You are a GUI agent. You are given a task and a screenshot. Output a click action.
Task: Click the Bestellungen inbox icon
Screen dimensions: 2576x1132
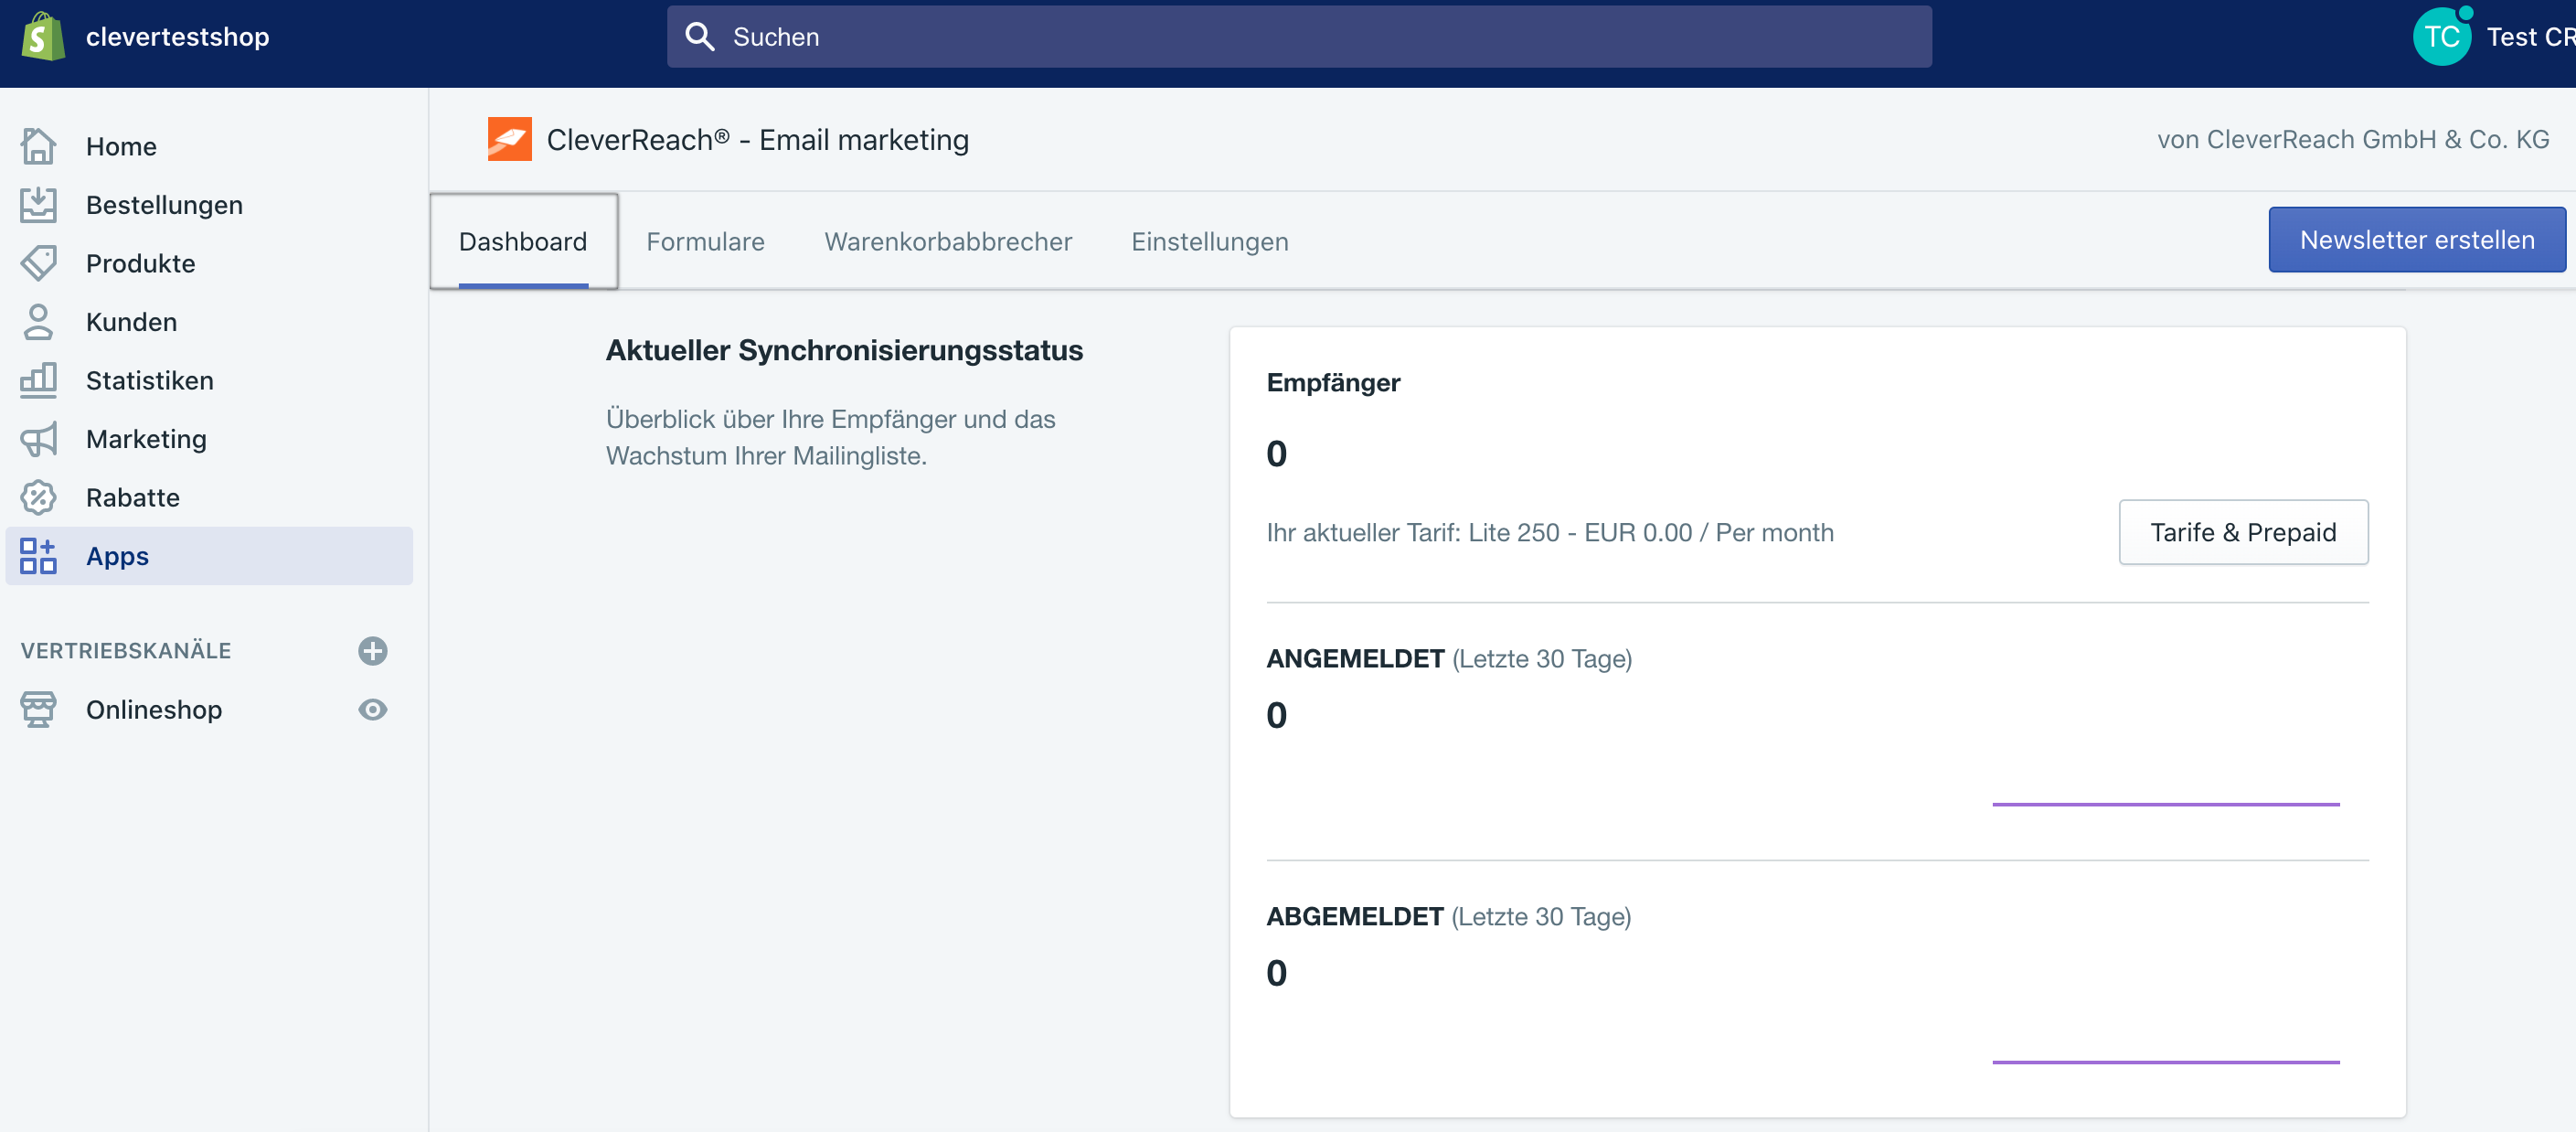(38, 205)
